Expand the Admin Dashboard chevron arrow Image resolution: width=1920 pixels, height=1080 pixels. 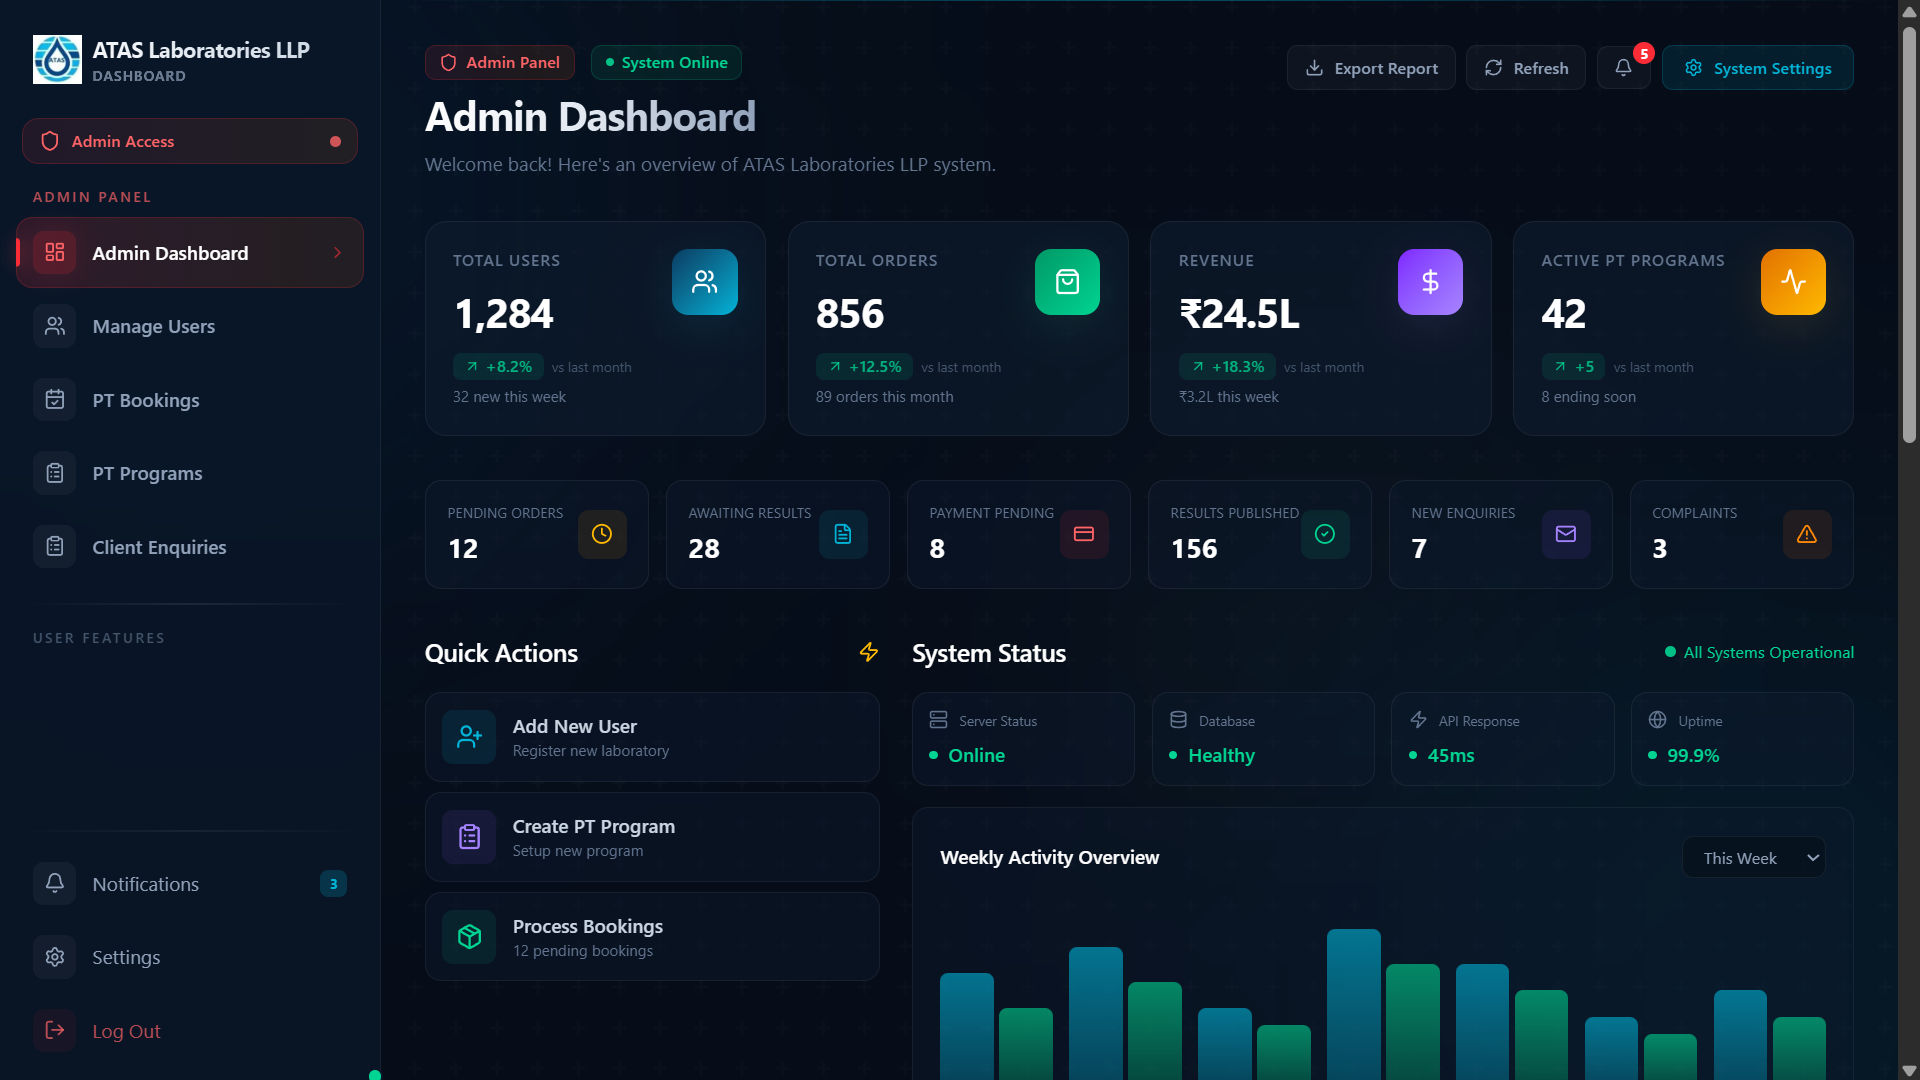pyautogui.click(x=338, y=253)
